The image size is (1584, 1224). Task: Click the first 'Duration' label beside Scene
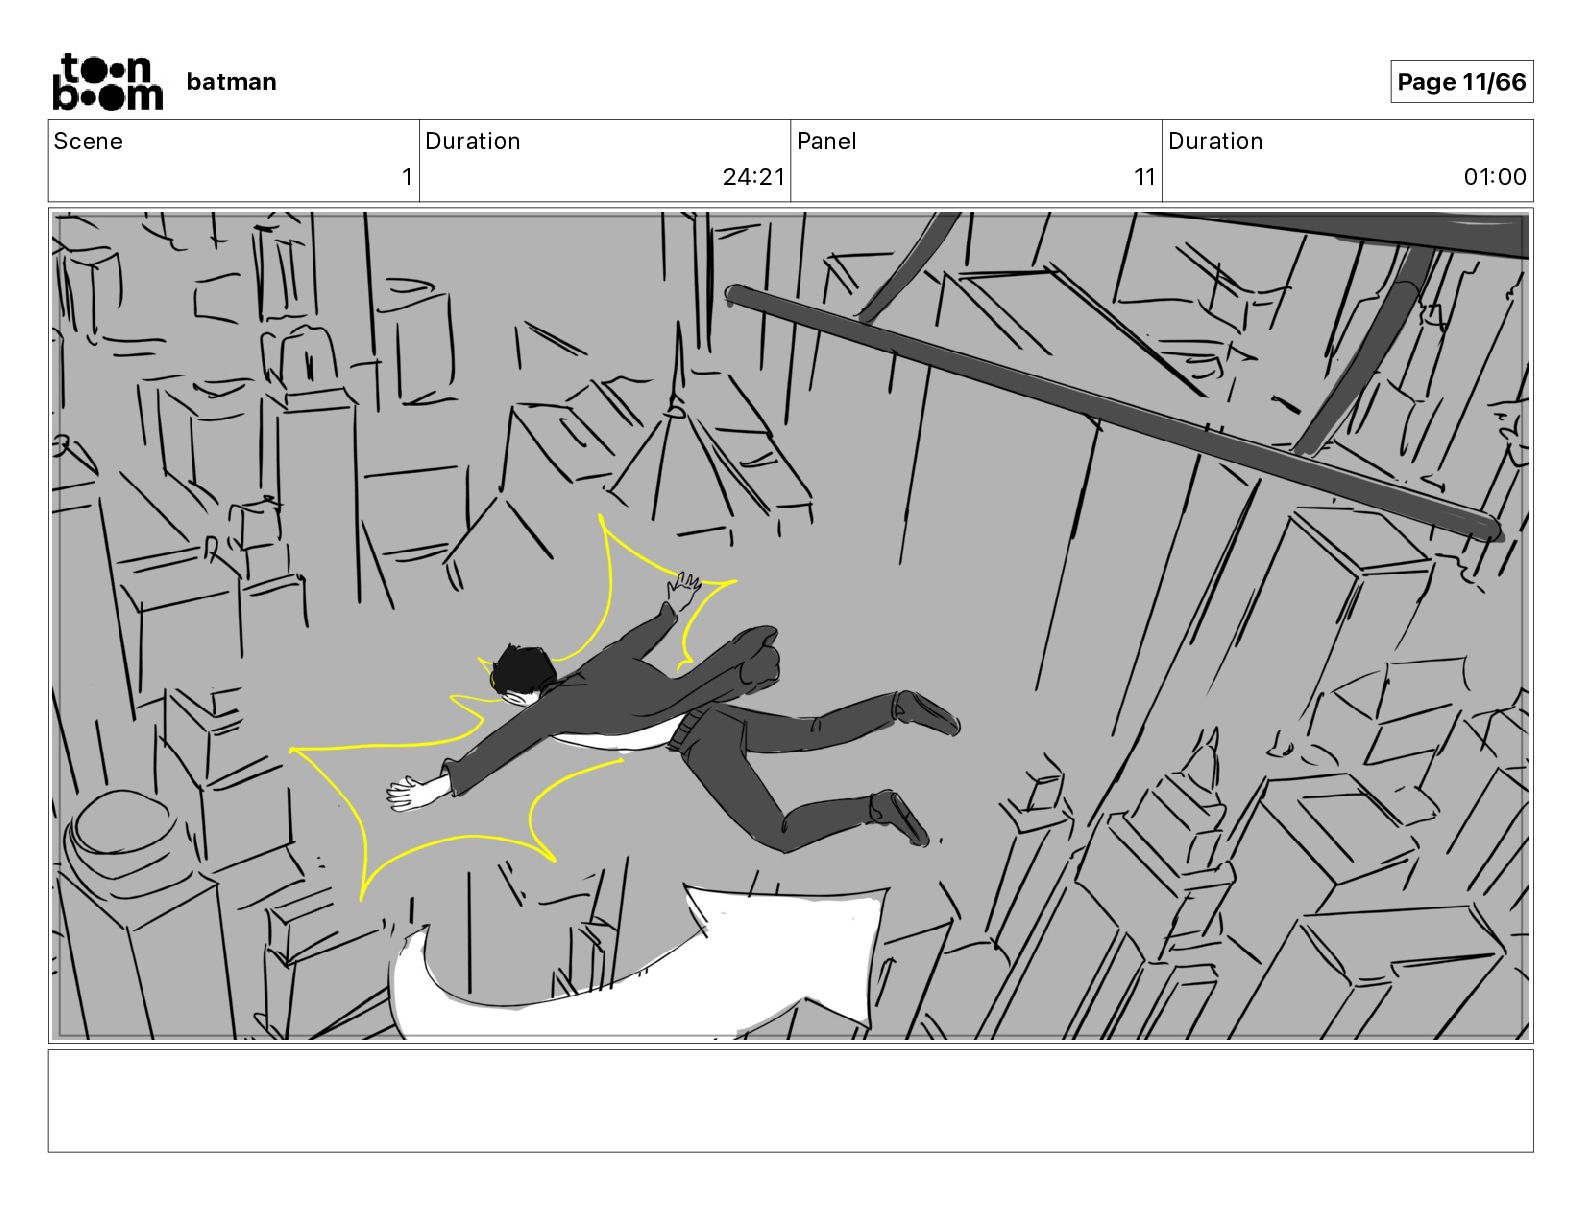[x=473, y=141]
